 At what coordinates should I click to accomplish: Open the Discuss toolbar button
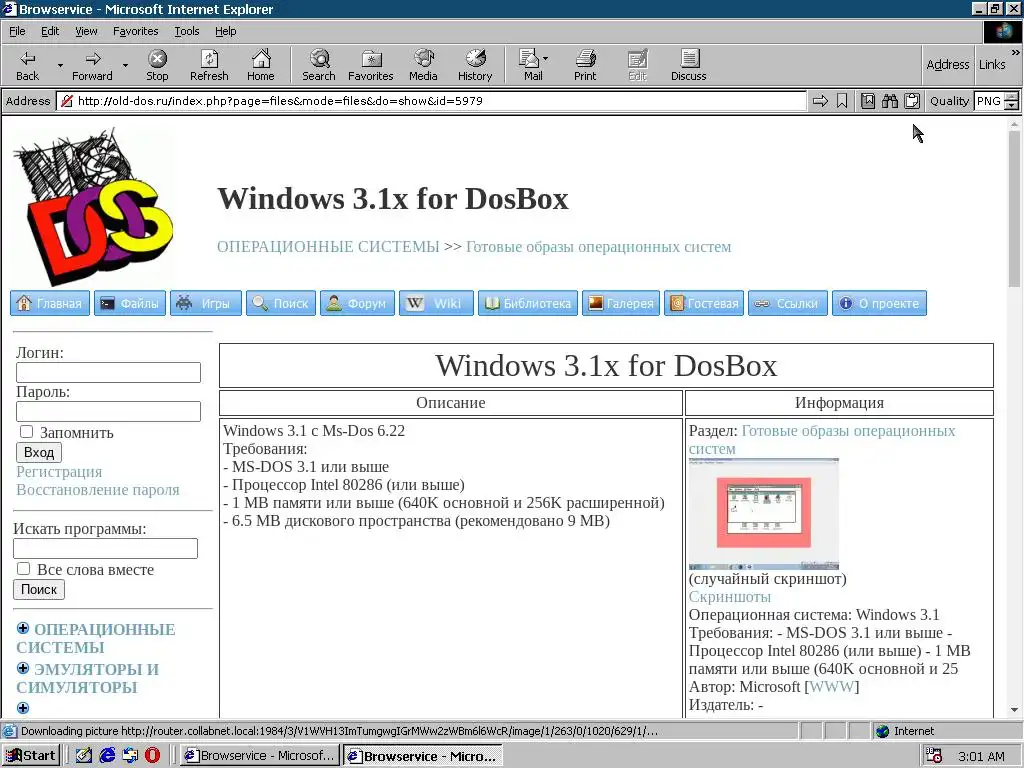pyautogui.click(x=688, y=65)
